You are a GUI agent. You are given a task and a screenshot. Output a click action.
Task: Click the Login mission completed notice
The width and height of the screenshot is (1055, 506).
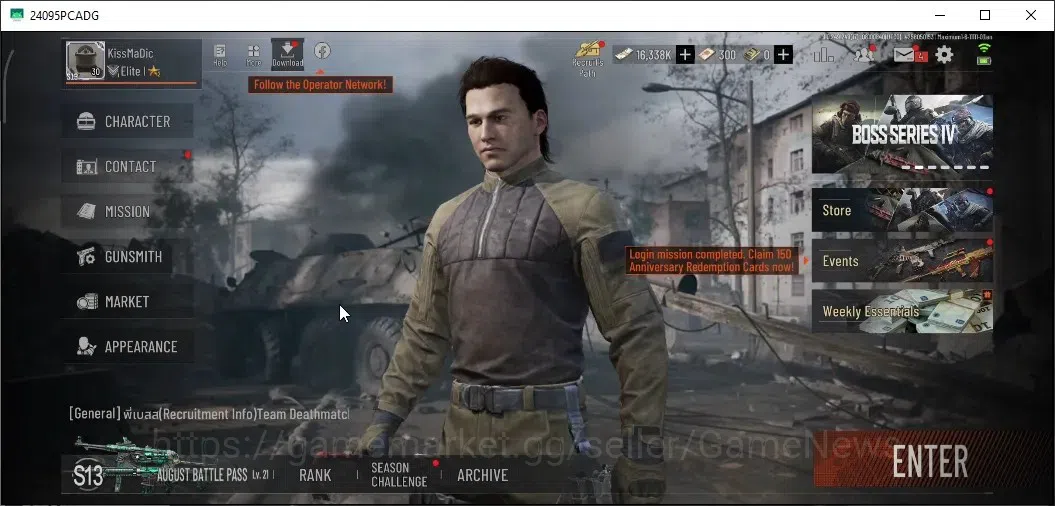point(713,260)
